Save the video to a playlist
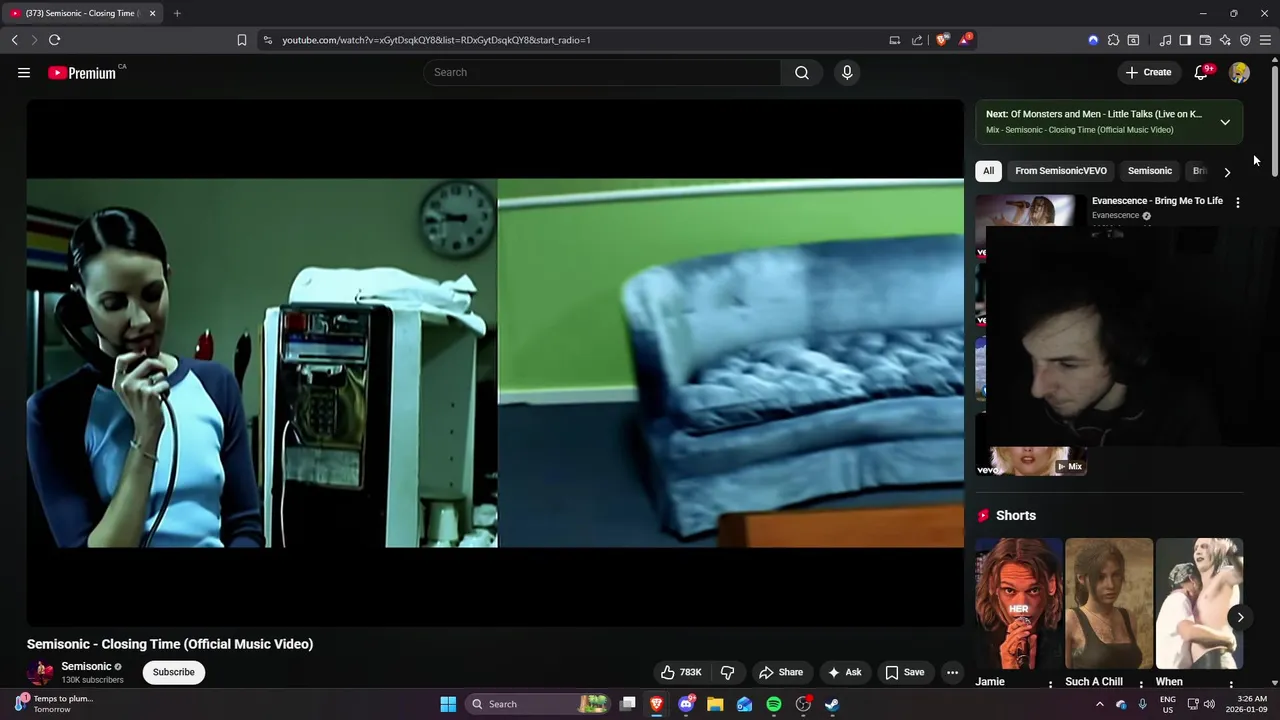Screen dimensions: 1280x720 pos(904,672)
